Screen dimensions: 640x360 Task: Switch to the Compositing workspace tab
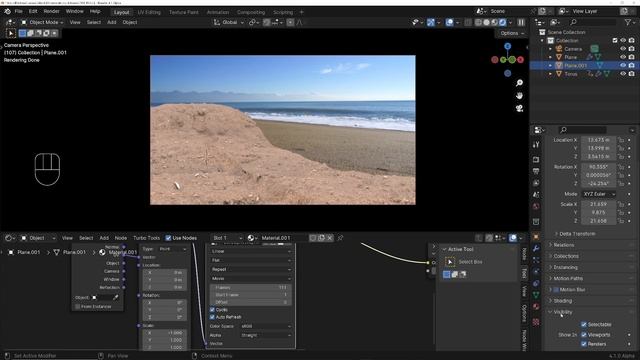251,12
